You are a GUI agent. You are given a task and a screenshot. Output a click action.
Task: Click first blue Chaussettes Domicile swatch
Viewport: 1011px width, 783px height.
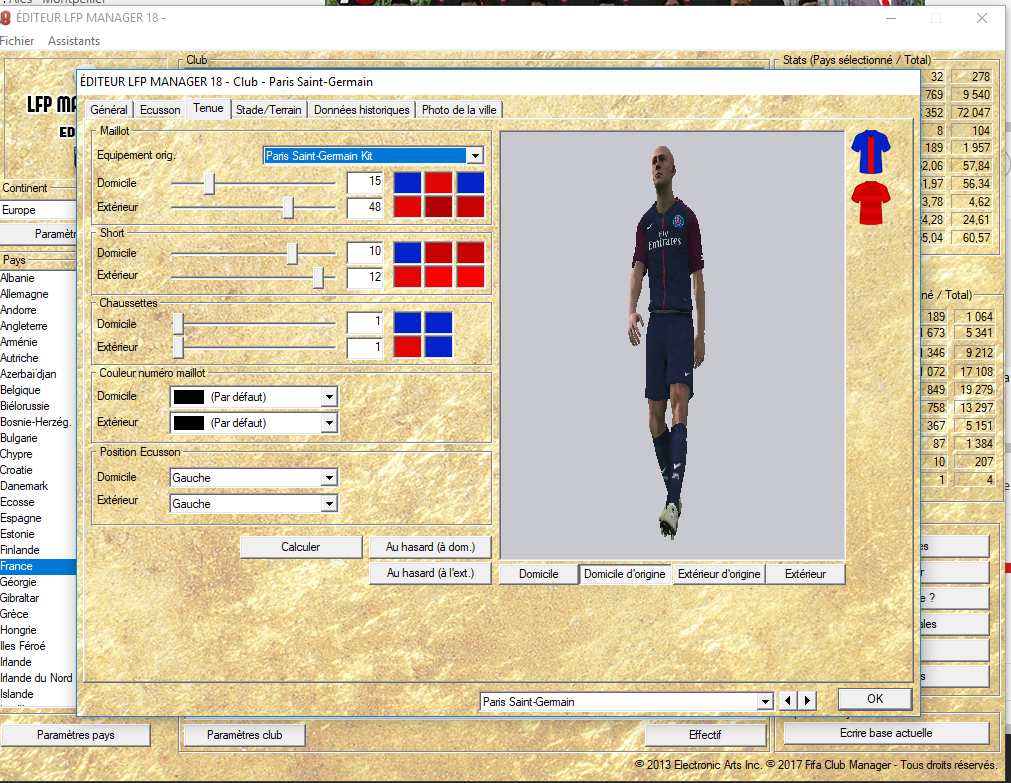[x=407, y=322]
